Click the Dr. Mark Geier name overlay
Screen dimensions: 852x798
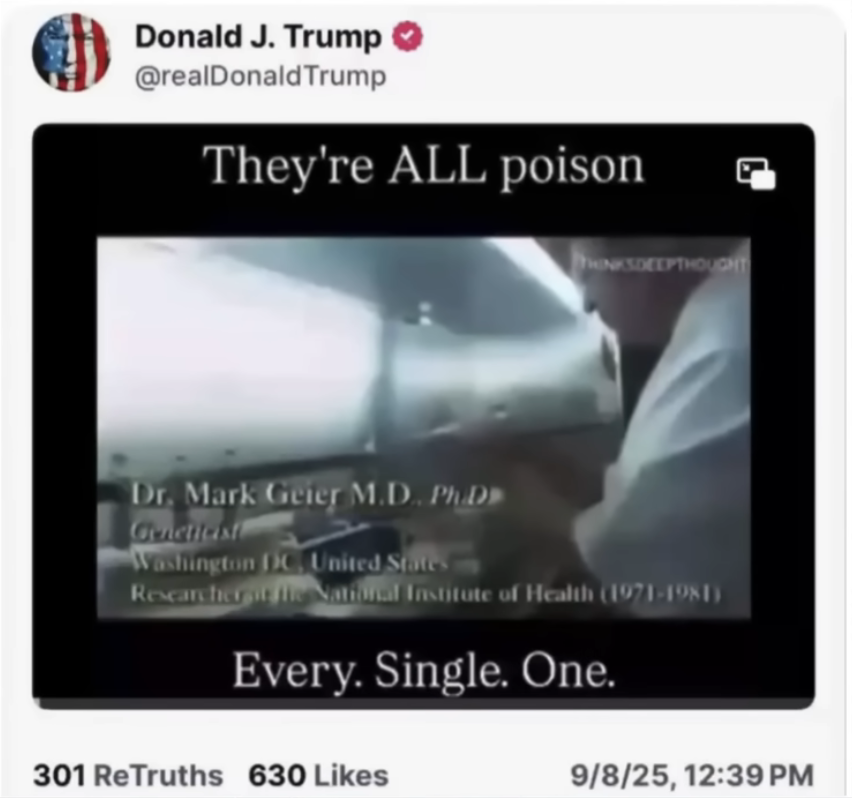tap(272, 494)
